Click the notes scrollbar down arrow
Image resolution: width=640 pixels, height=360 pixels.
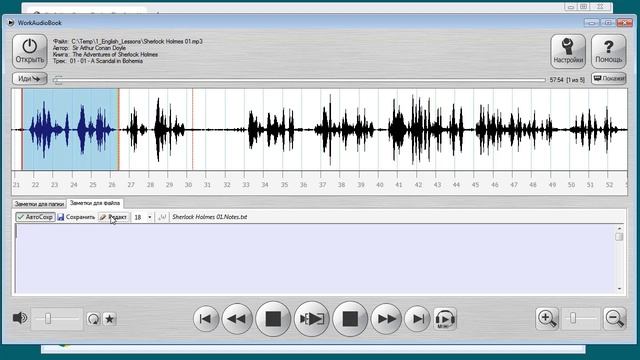pyautogui.click(x=619, y=289)
